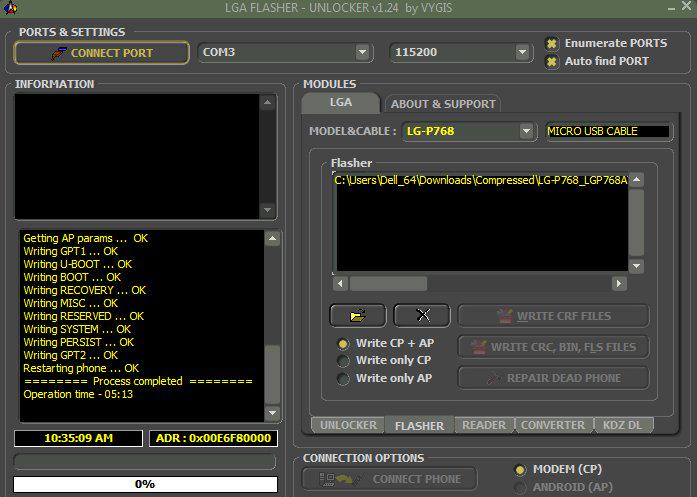Click the 'Writing GPT1 ... OK' log line

click(x=71, y=251)
